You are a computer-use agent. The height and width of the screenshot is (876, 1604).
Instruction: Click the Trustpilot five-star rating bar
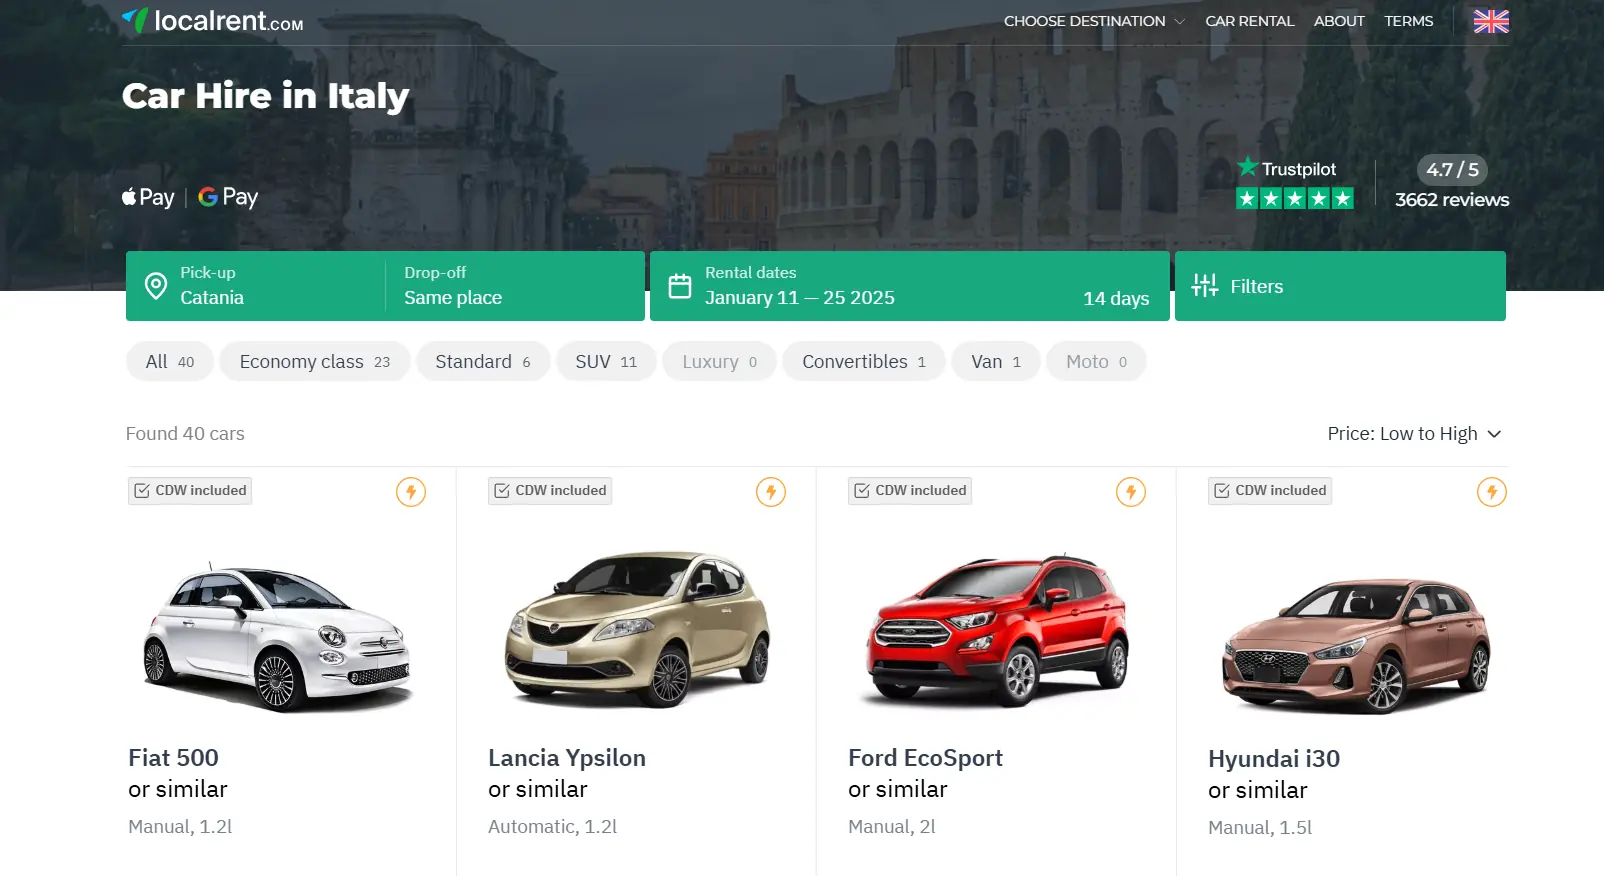pyautogui.click(x=1295, y=198)
